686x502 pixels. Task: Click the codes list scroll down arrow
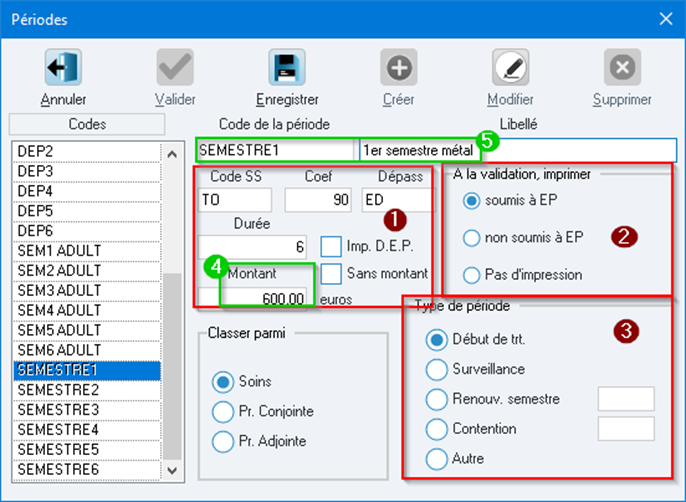(x=172, y=470)
